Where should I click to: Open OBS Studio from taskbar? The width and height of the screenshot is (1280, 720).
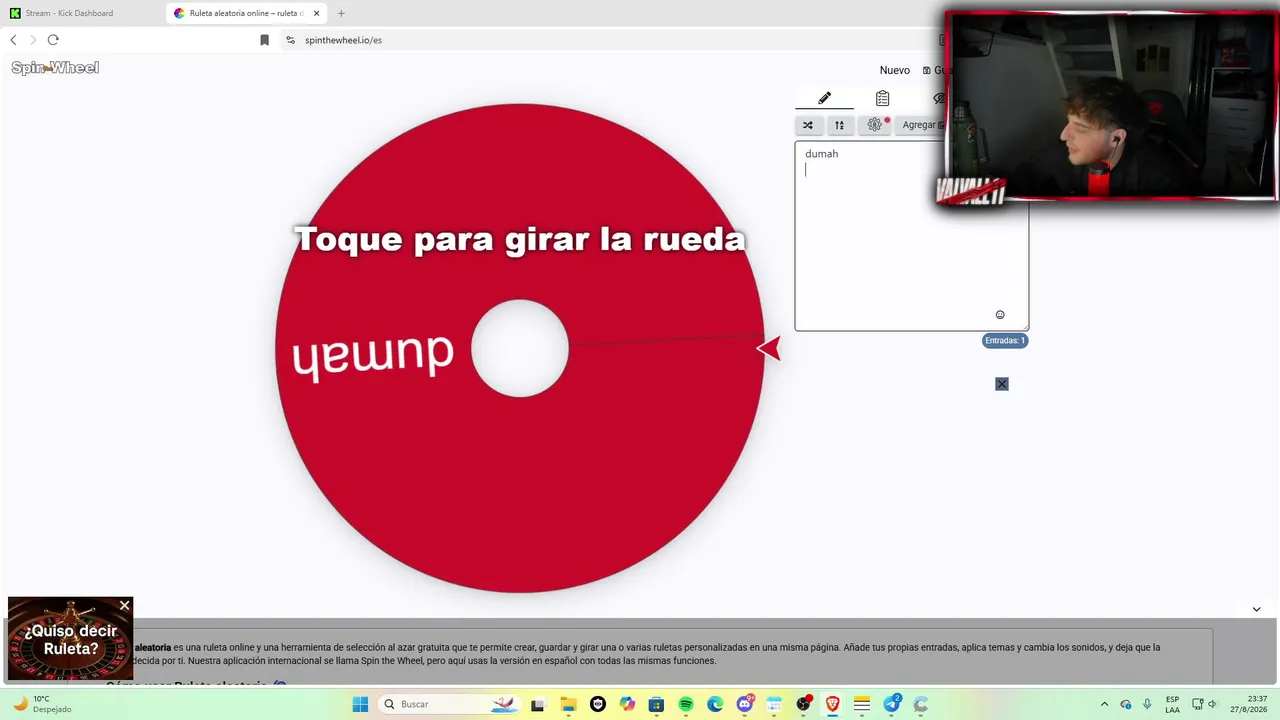[803, 704]
